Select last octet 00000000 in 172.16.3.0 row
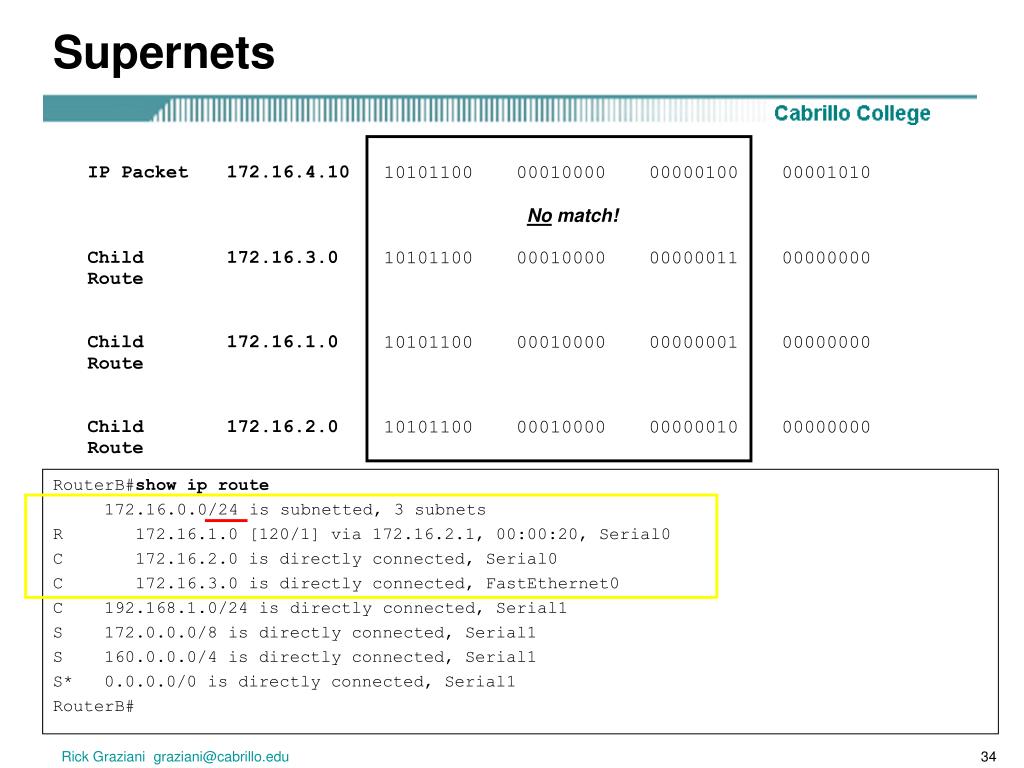The image size is (1024, 768). 826,257
